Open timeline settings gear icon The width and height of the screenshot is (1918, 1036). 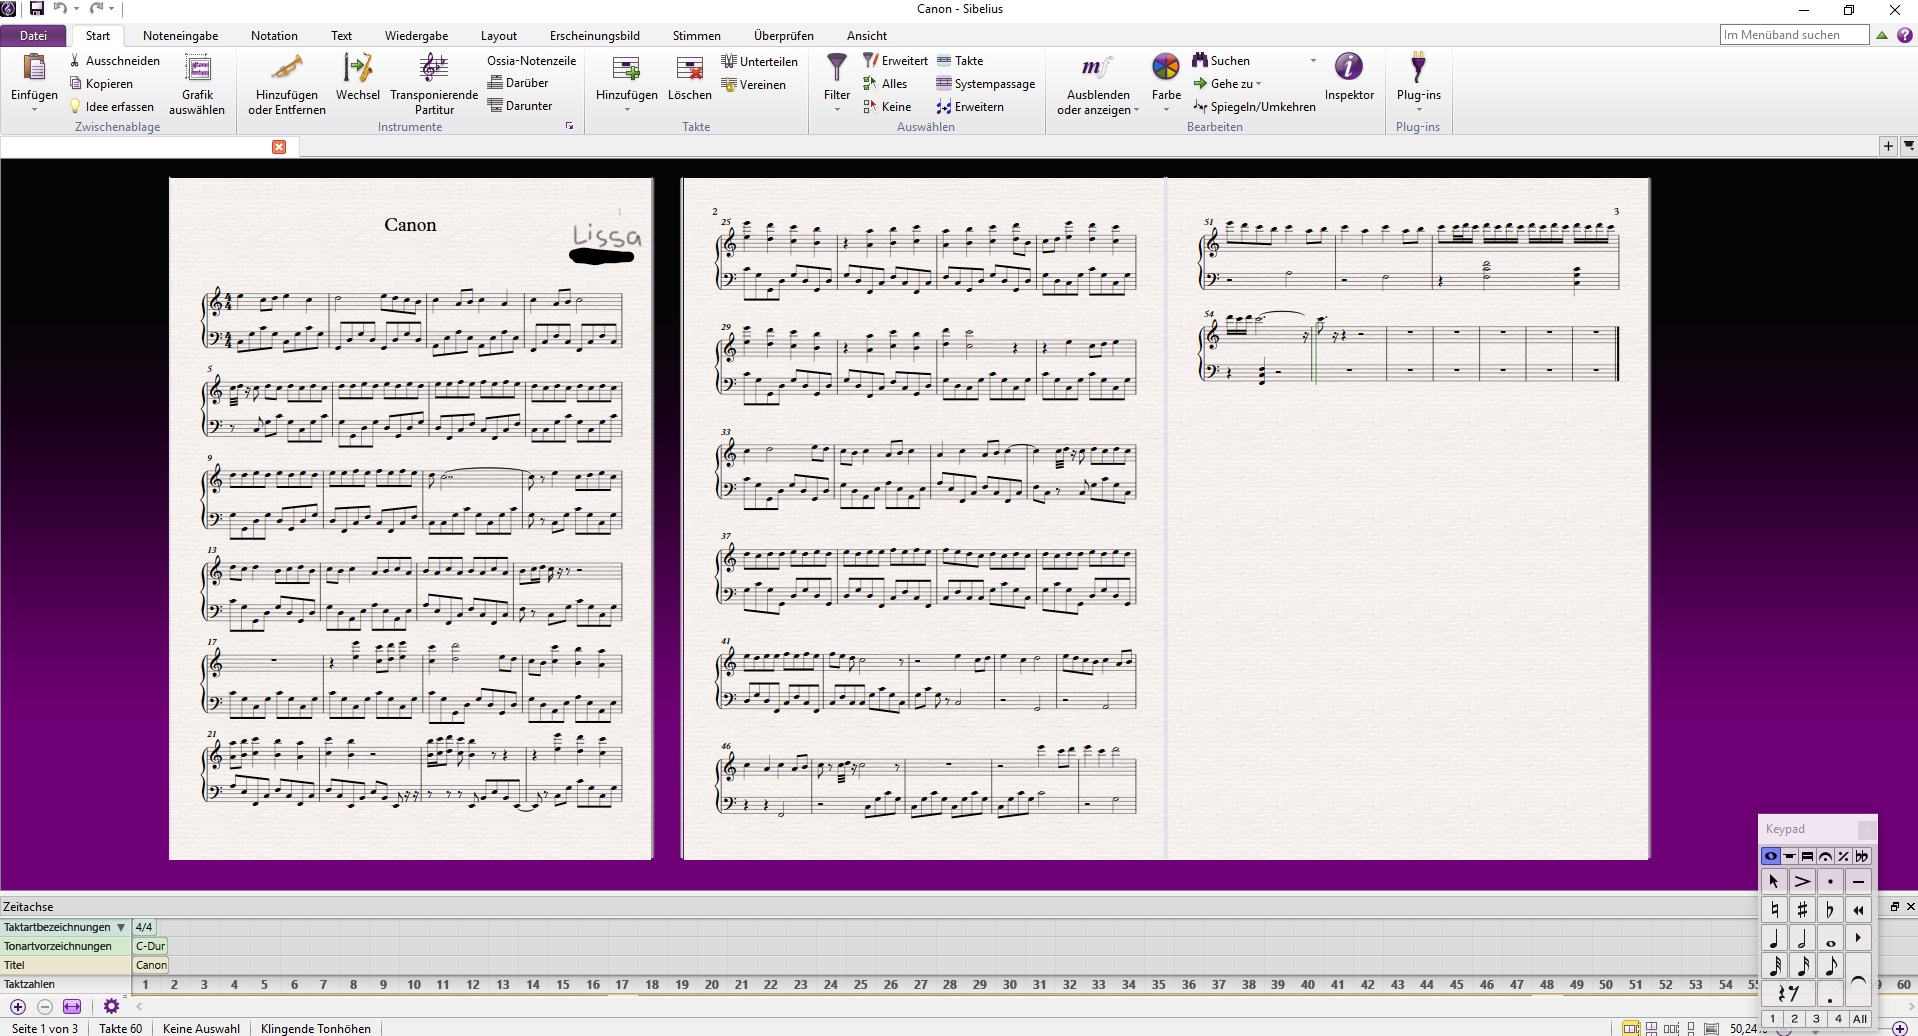click(x=111, y=1006)
